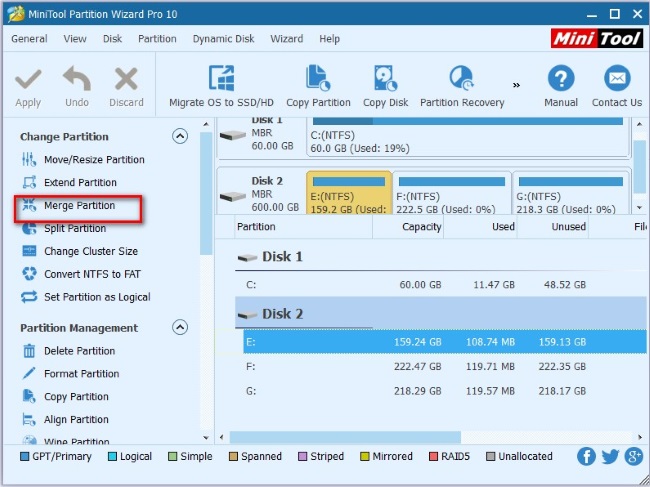Expand the toolbar overflow chevron
The height and width of the screenshot is (487, 650).
click(516, 85)
